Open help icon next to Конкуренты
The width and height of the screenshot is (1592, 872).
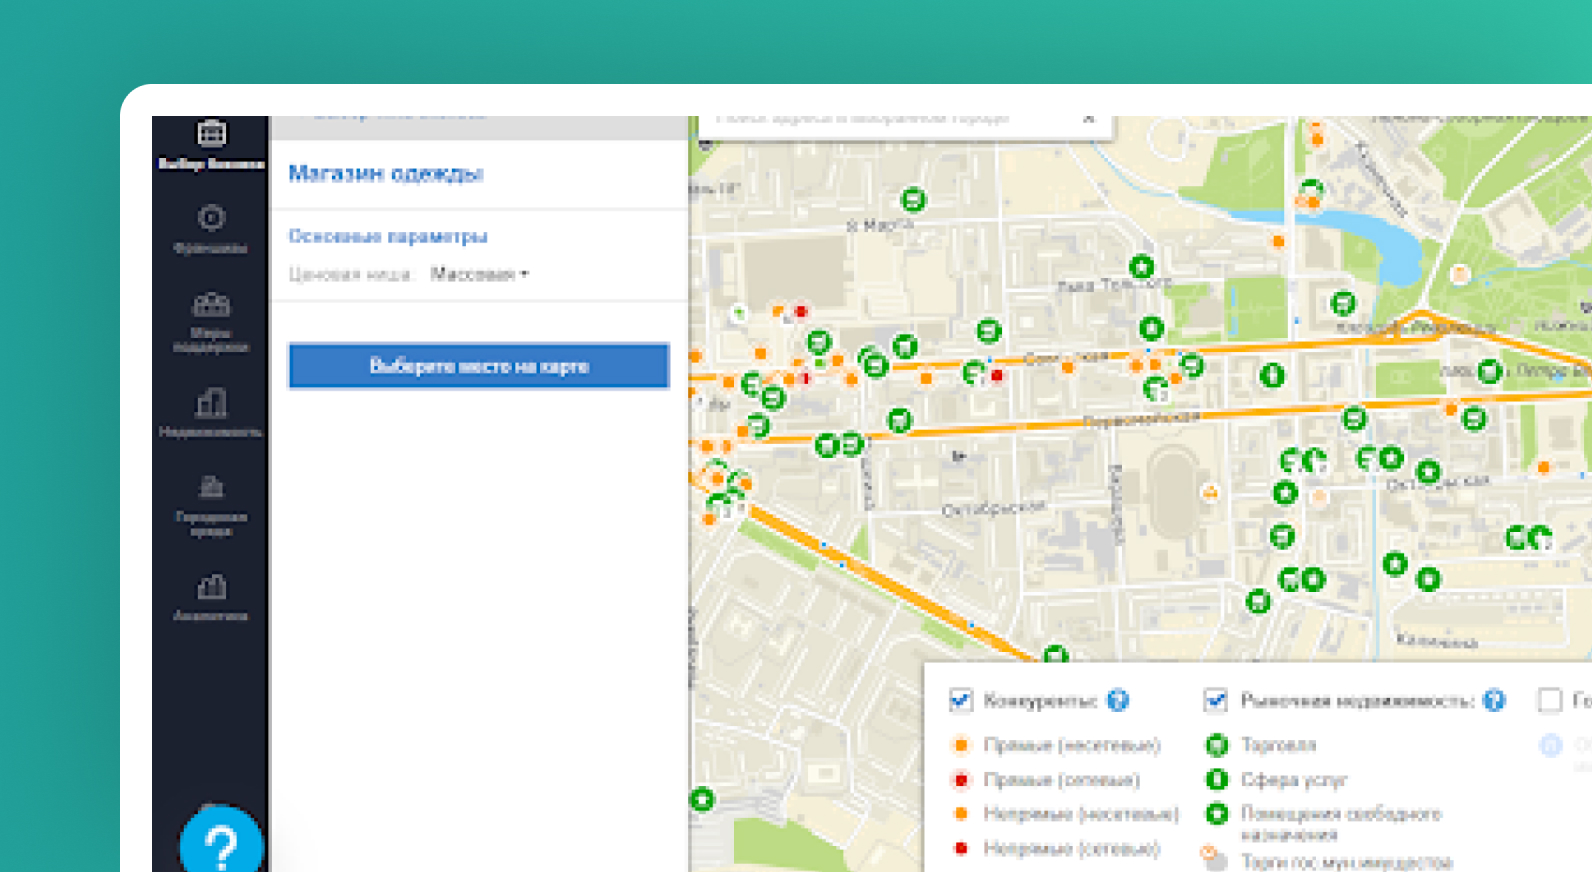tap(1118, 700)
